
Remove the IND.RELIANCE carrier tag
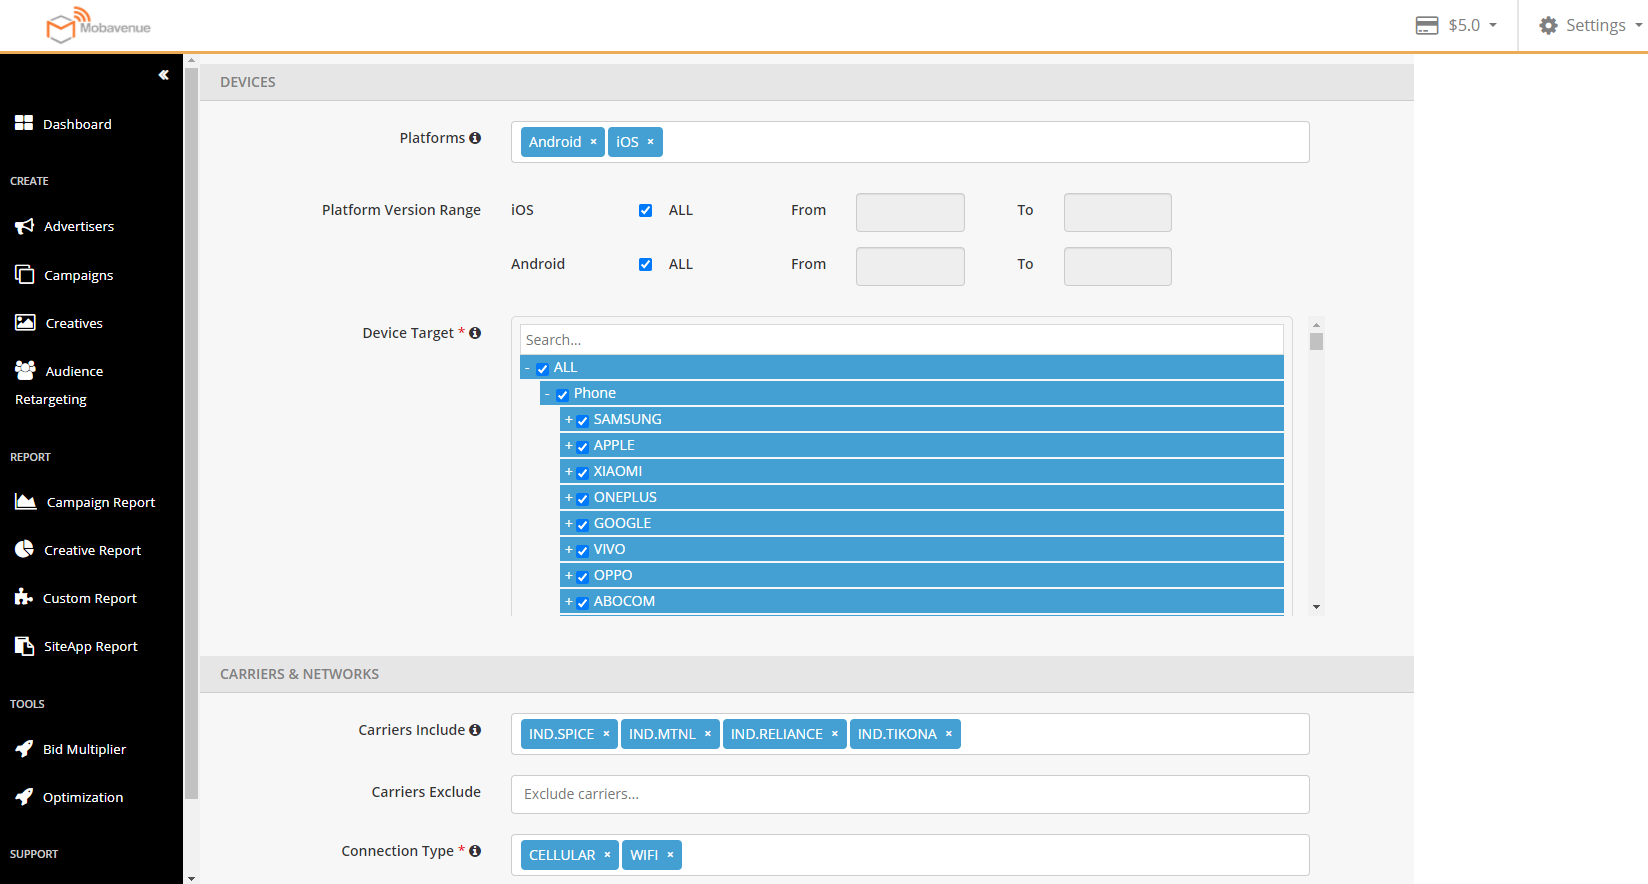(835, 734)
